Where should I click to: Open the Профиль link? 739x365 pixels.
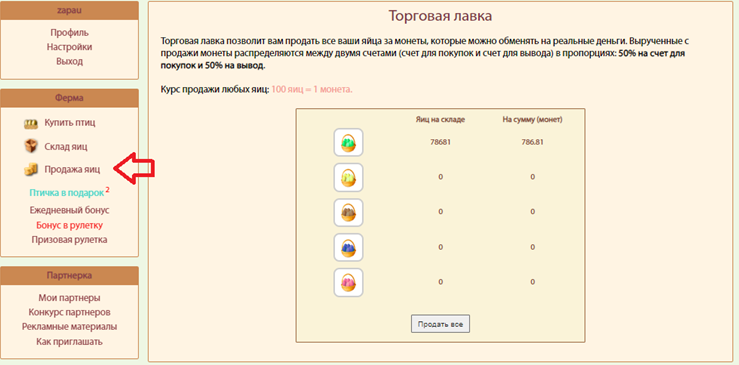(69, 33)
